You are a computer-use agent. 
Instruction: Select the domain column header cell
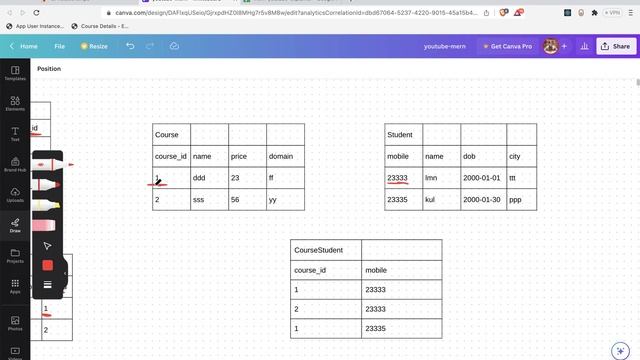point(285,156)
